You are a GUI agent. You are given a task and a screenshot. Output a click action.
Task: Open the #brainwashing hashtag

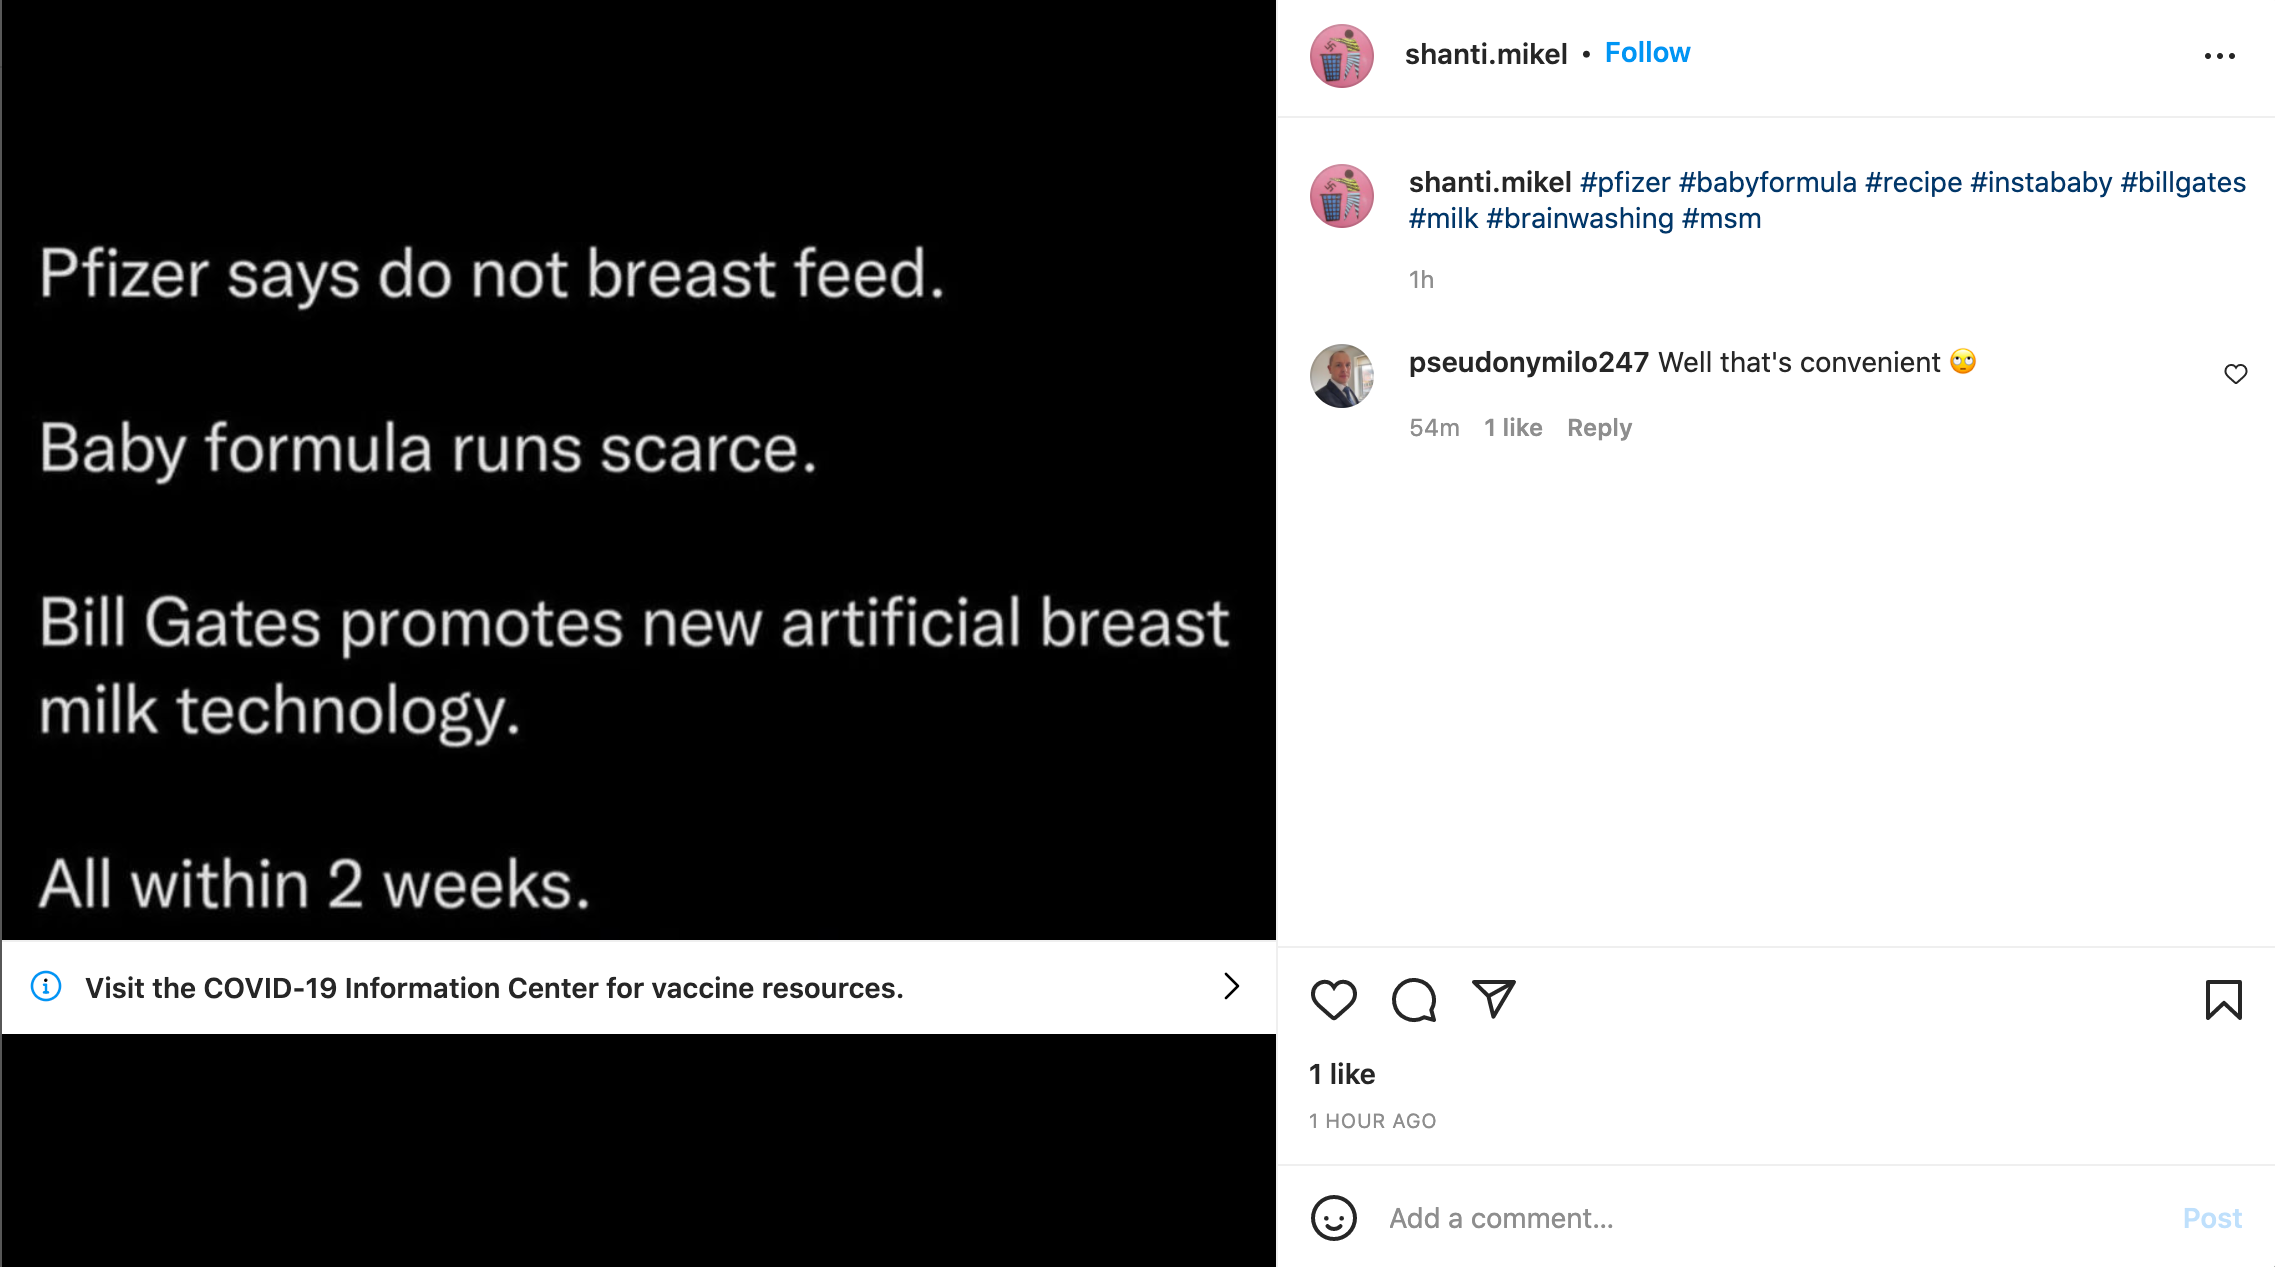click(x=1579, y=218)
